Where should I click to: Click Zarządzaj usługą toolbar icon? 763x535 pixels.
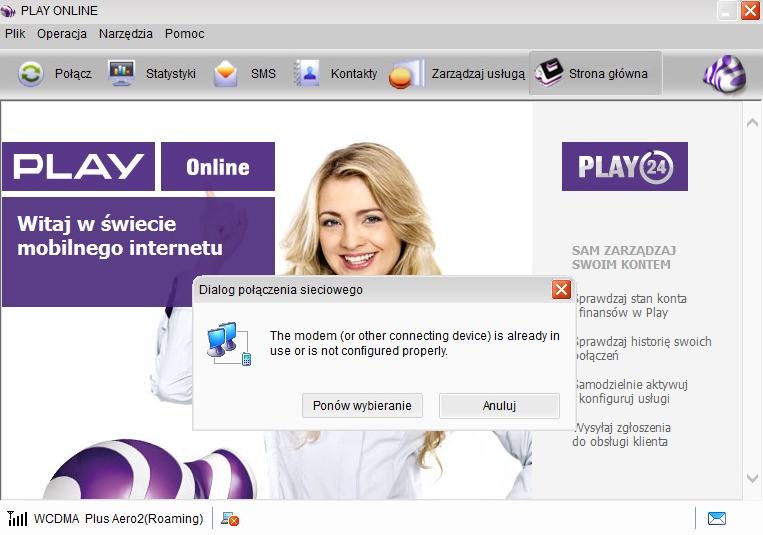[402, 74]
